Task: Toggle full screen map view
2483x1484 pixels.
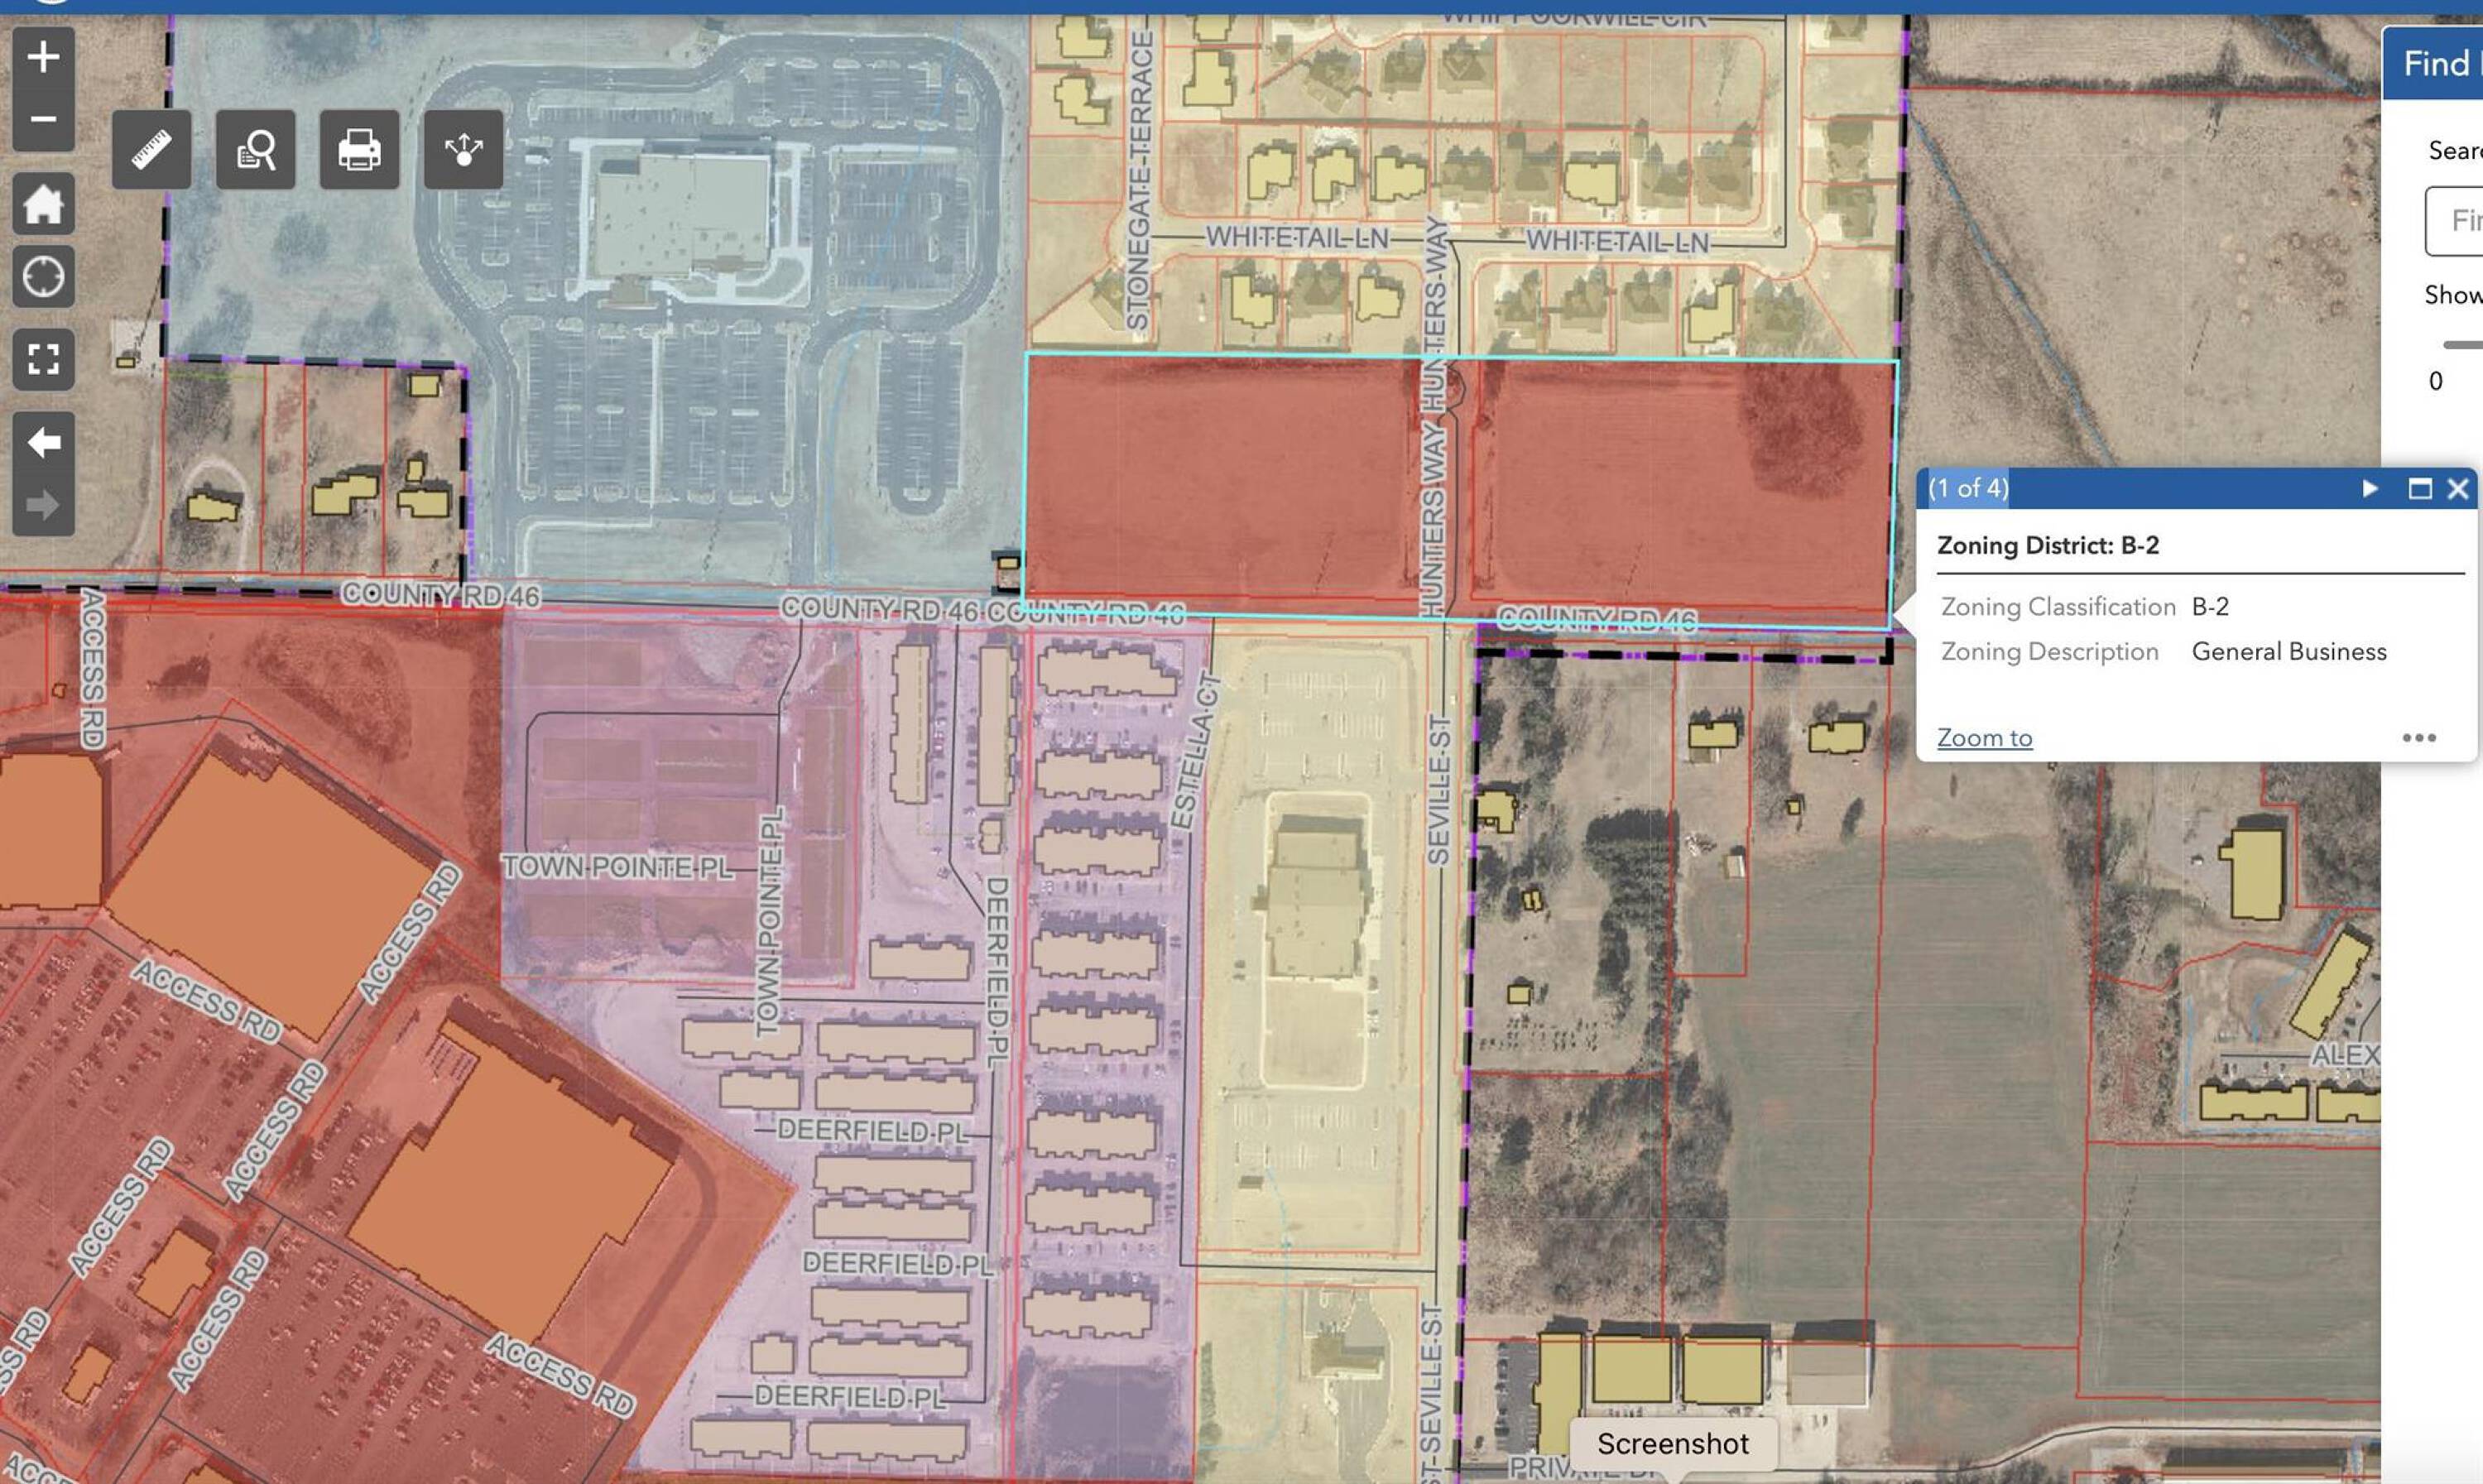Action: tap(43, 359)
